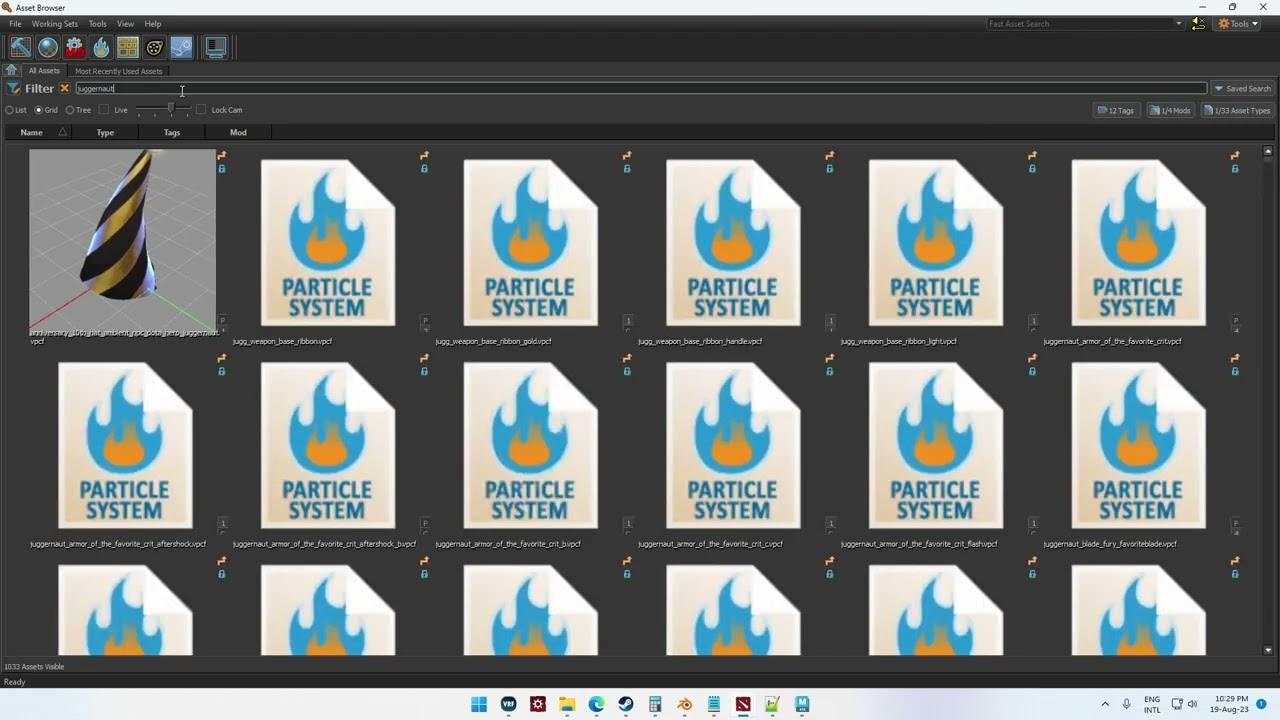Switch to the All Assets tab

[x=44, y=71]
